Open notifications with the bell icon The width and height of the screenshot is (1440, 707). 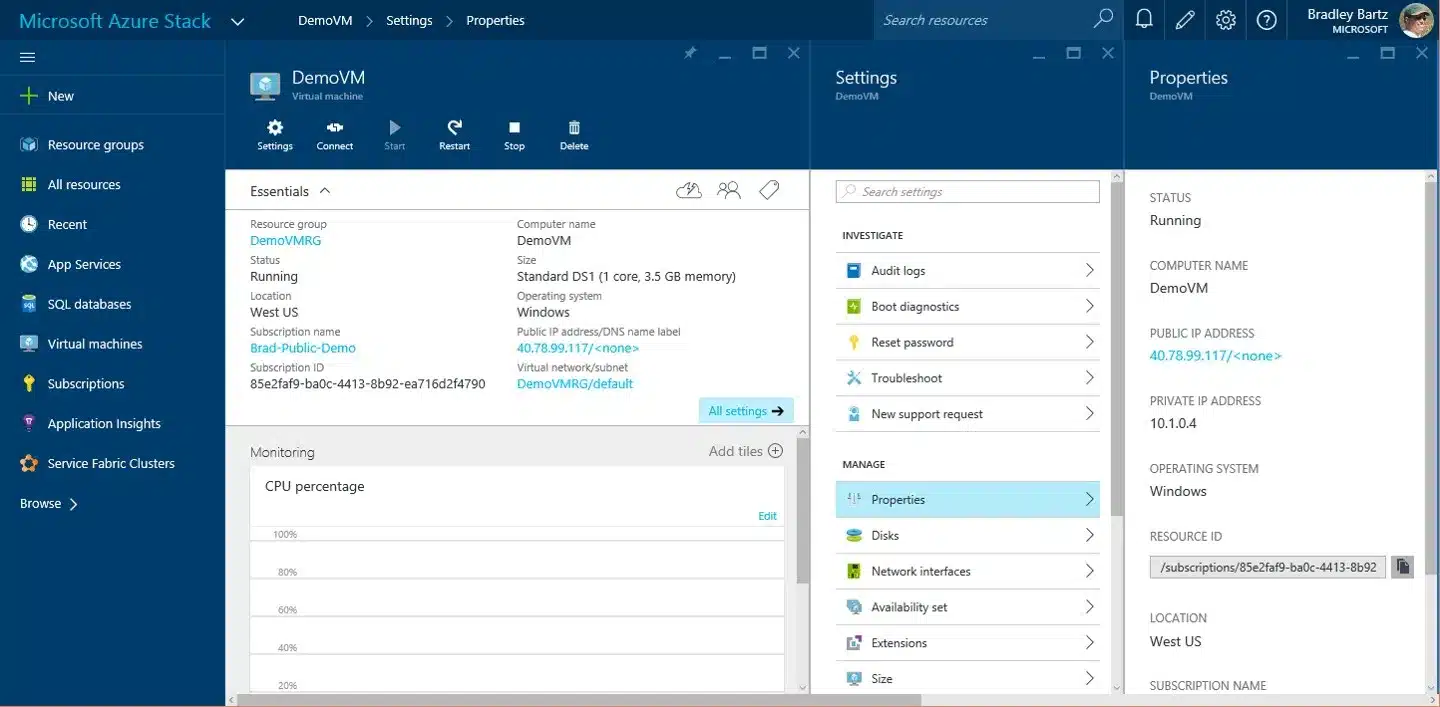click(1144, 20)
